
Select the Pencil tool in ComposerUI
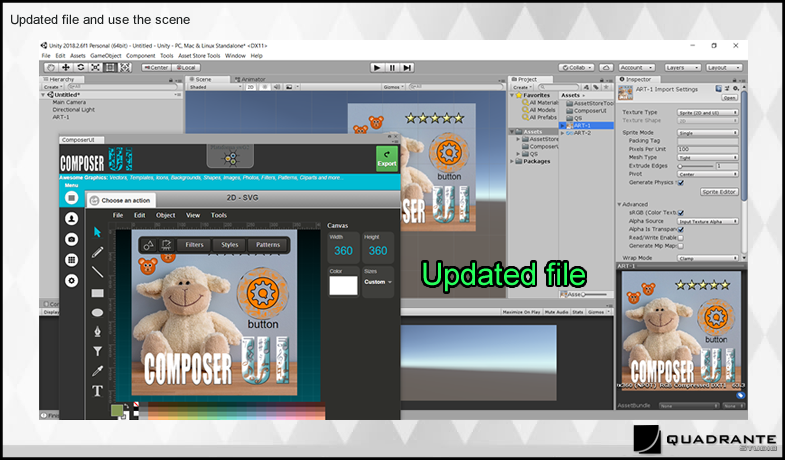point(97,252)
